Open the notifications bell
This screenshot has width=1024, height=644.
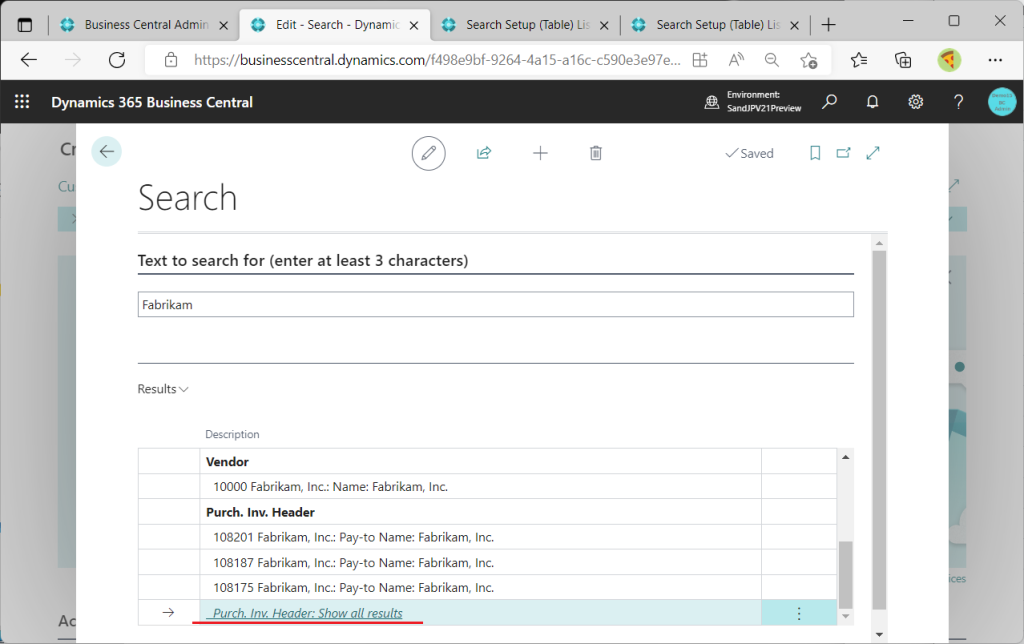[x=872, y=102]
